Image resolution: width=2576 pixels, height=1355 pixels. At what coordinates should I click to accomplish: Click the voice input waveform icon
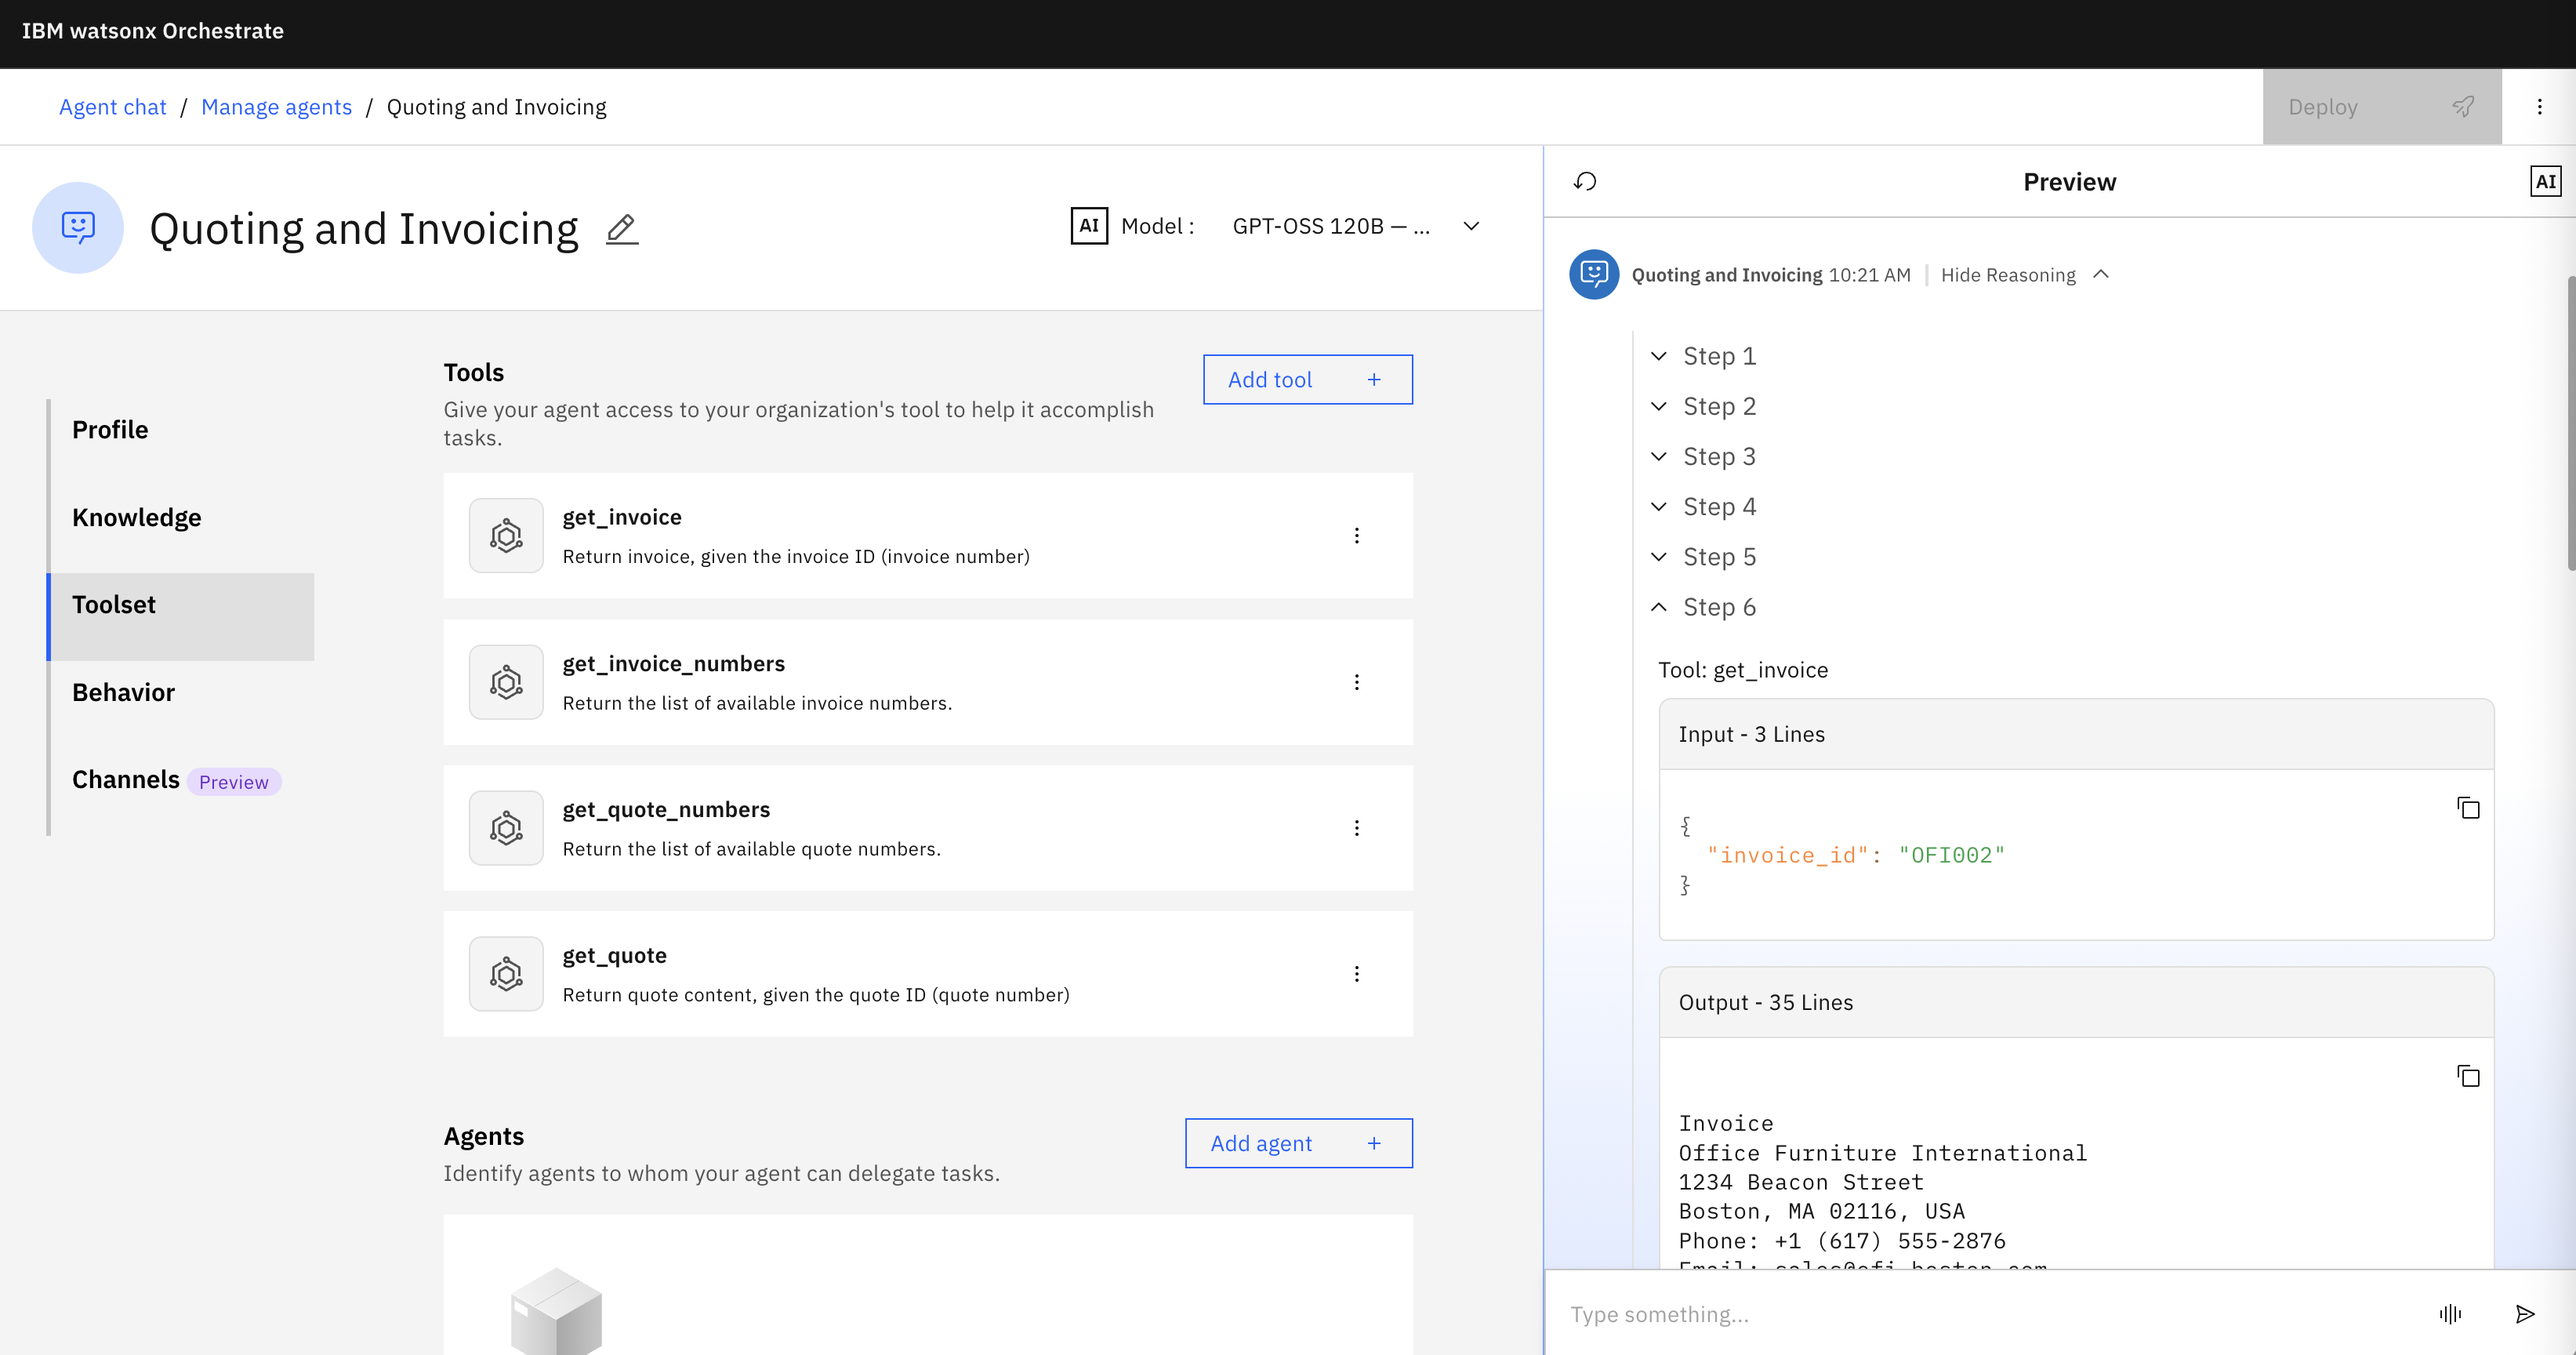tap(2450, 1314)
